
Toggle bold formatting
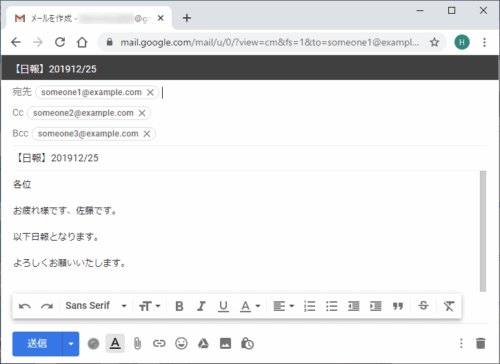tap(179, 306)
